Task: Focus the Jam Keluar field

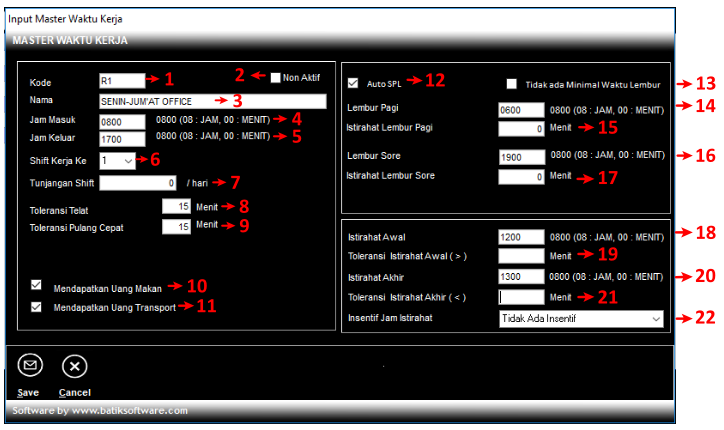Action: [123, 139]
